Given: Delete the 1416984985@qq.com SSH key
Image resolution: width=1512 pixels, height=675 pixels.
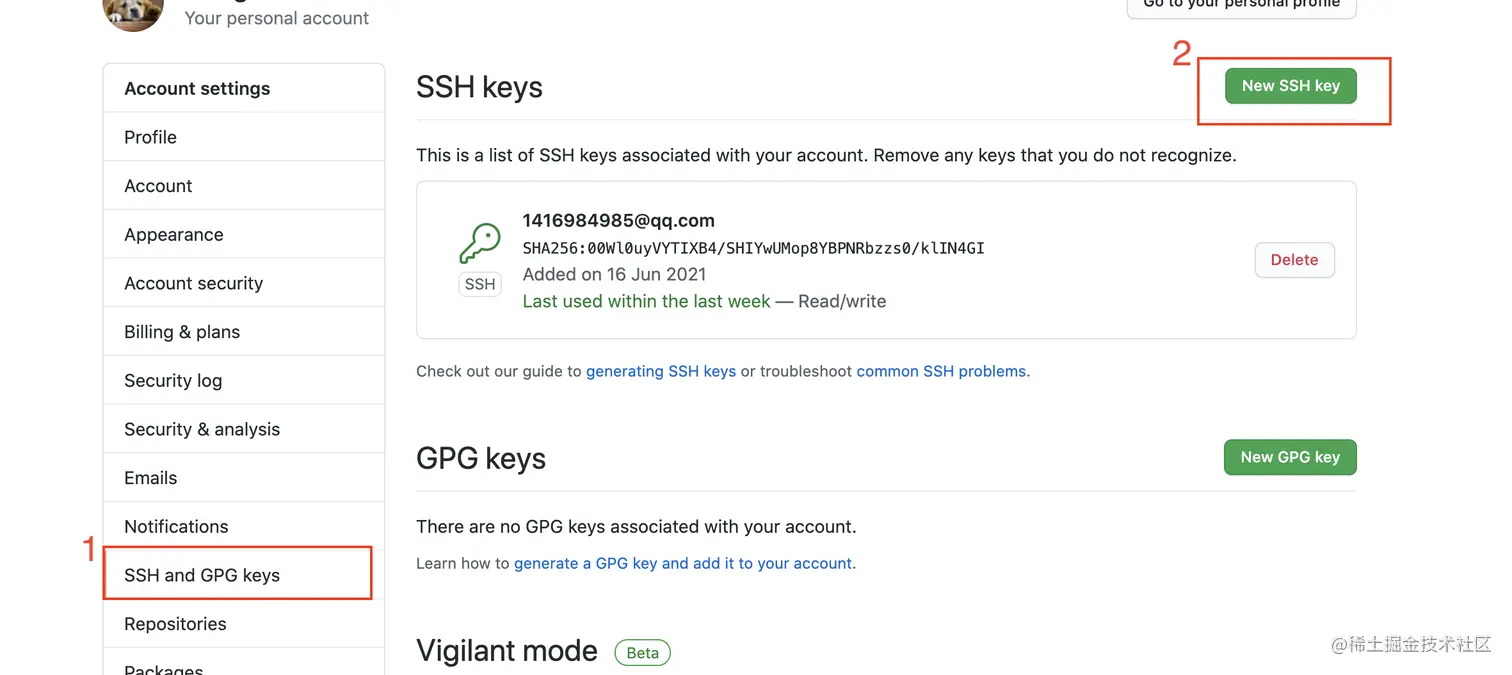Looking at the screenshot, I should click(x=1294, y=260).
